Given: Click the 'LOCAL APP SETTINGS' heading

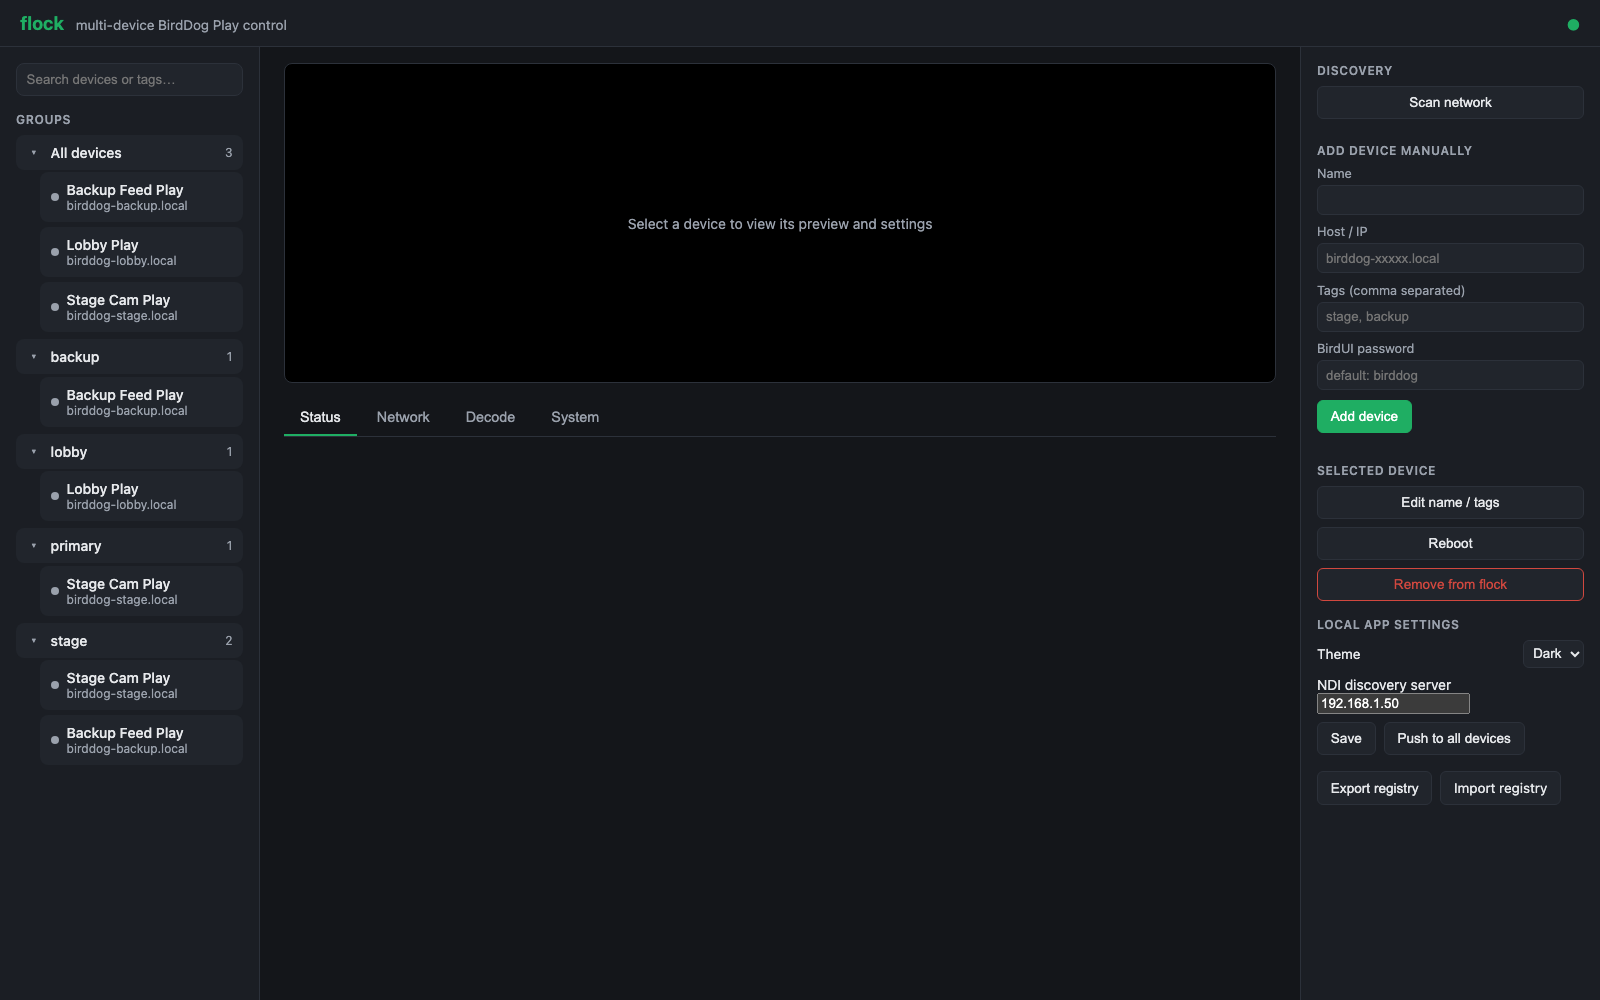Looking at the screenshot, I should [x=1388, y=625].
